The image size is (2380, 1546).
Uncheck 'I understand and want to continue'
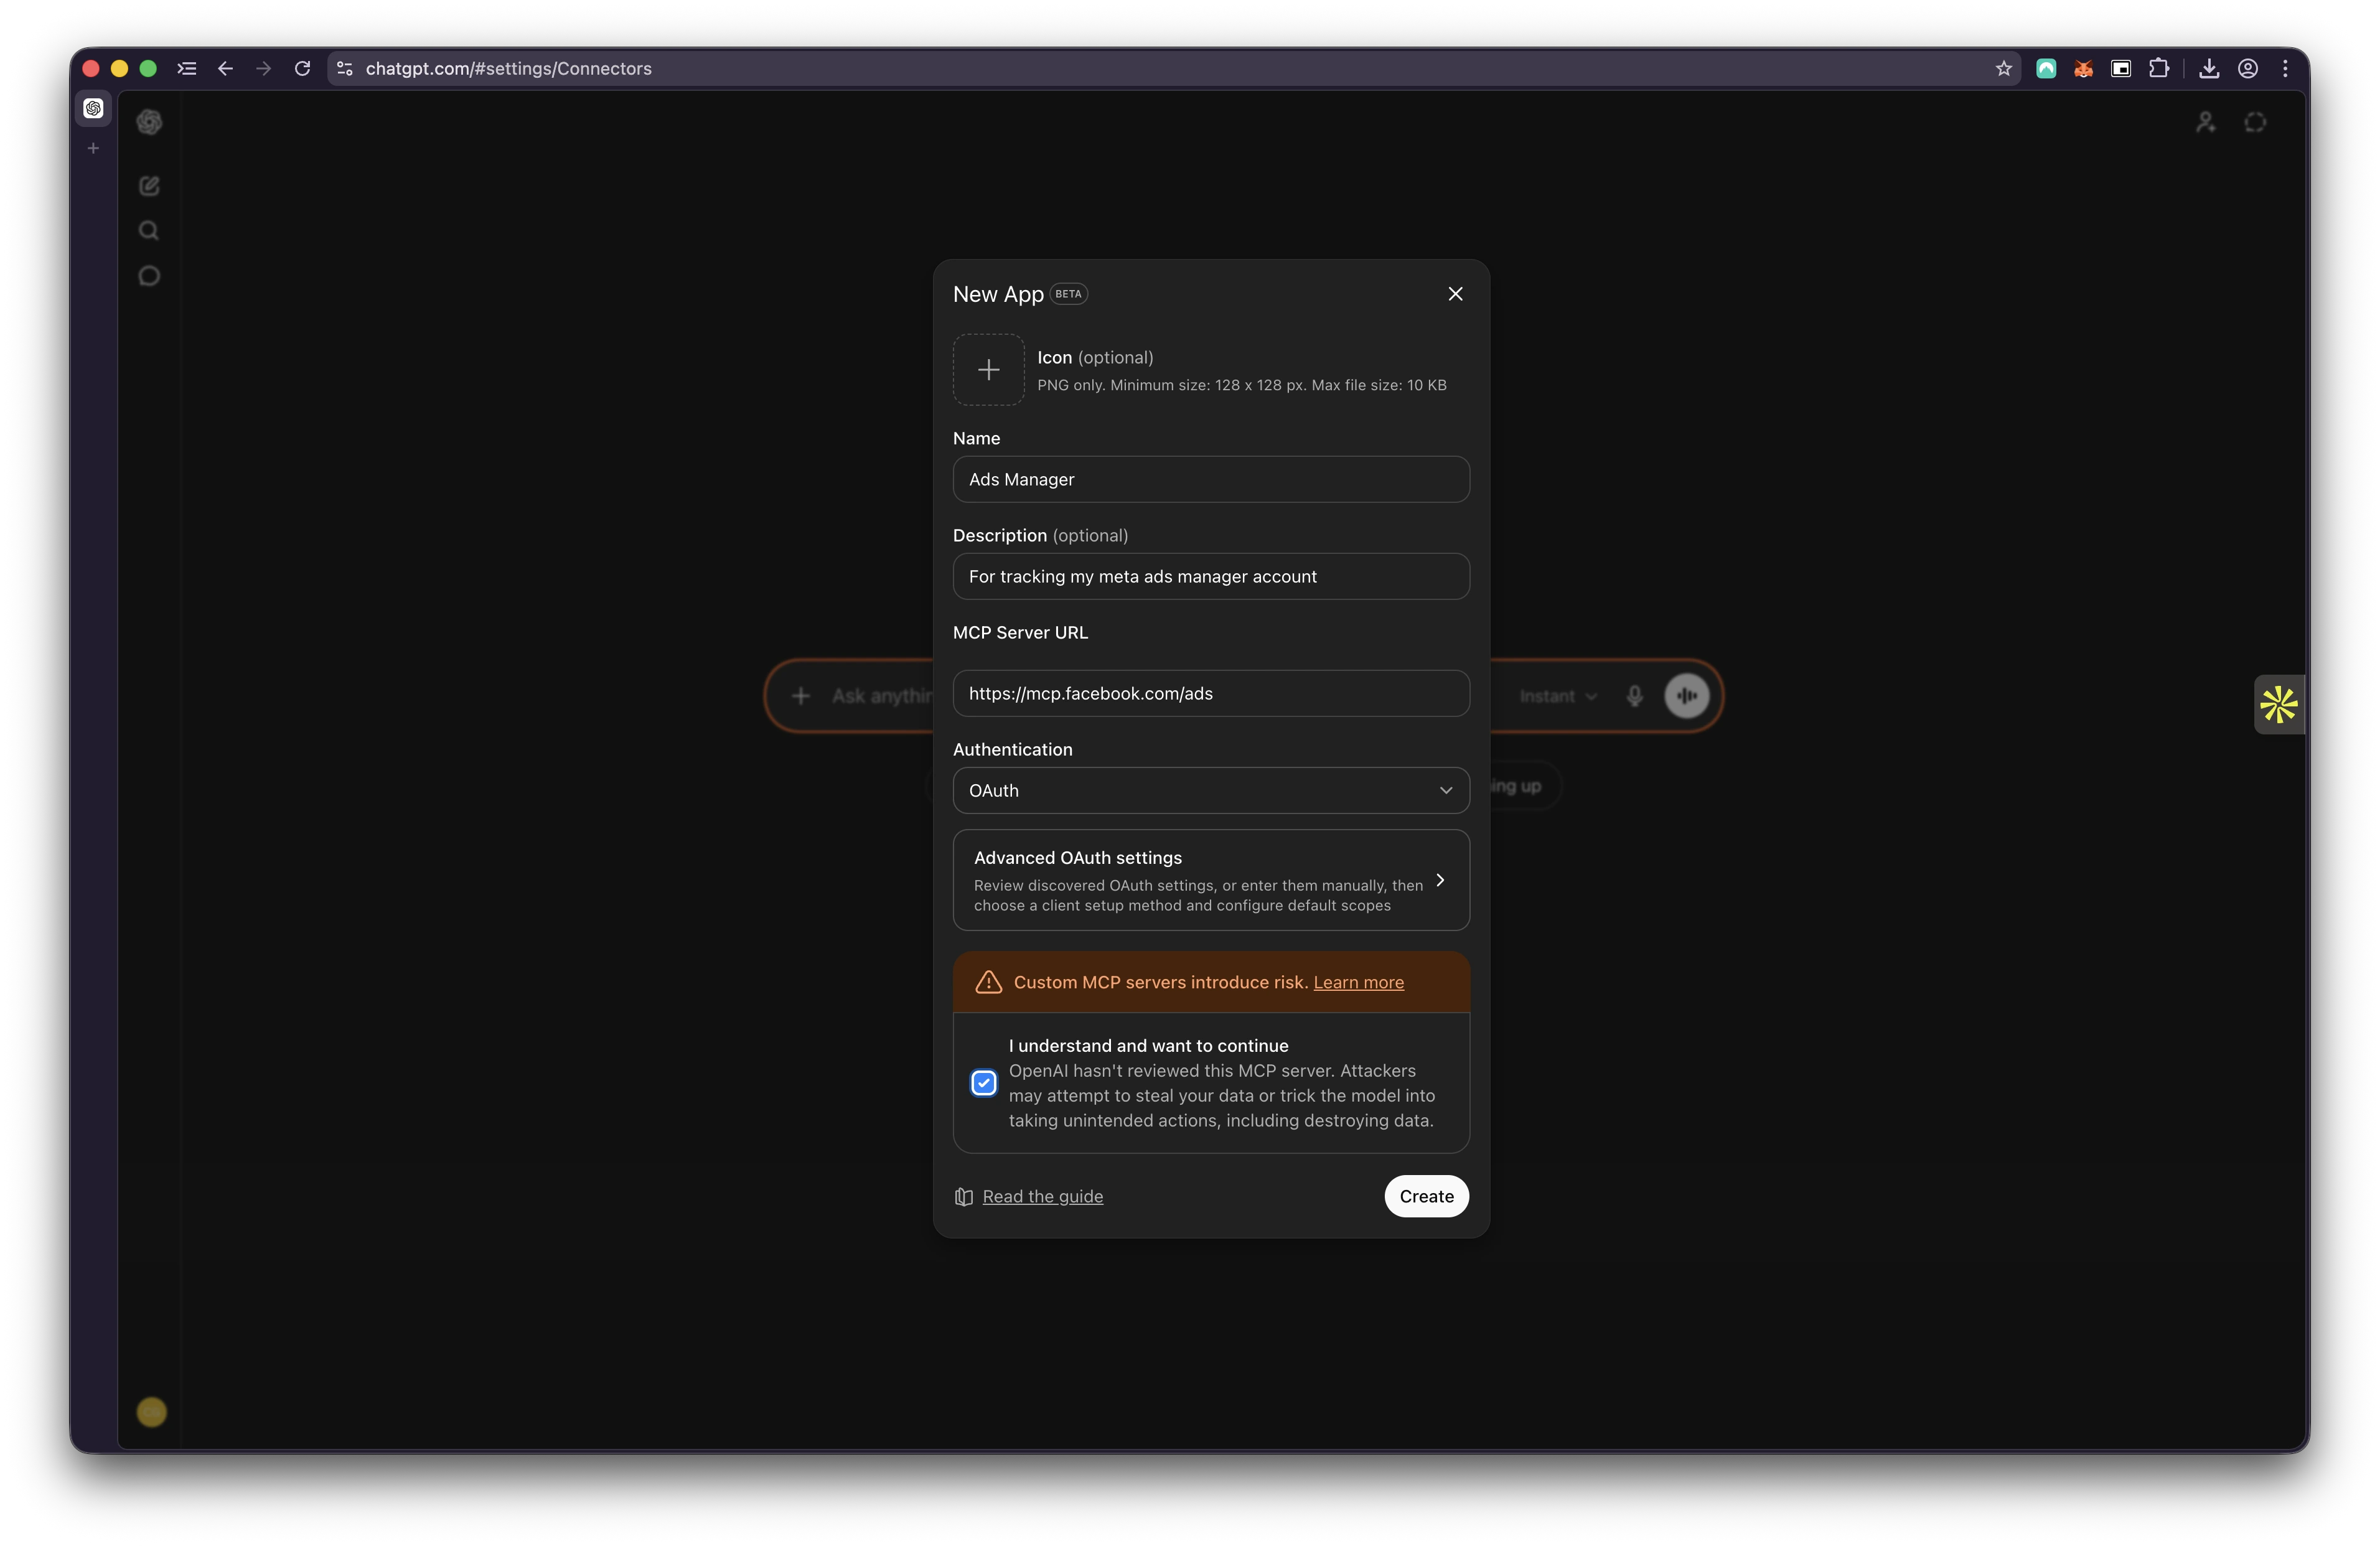tap(984, 1083)
